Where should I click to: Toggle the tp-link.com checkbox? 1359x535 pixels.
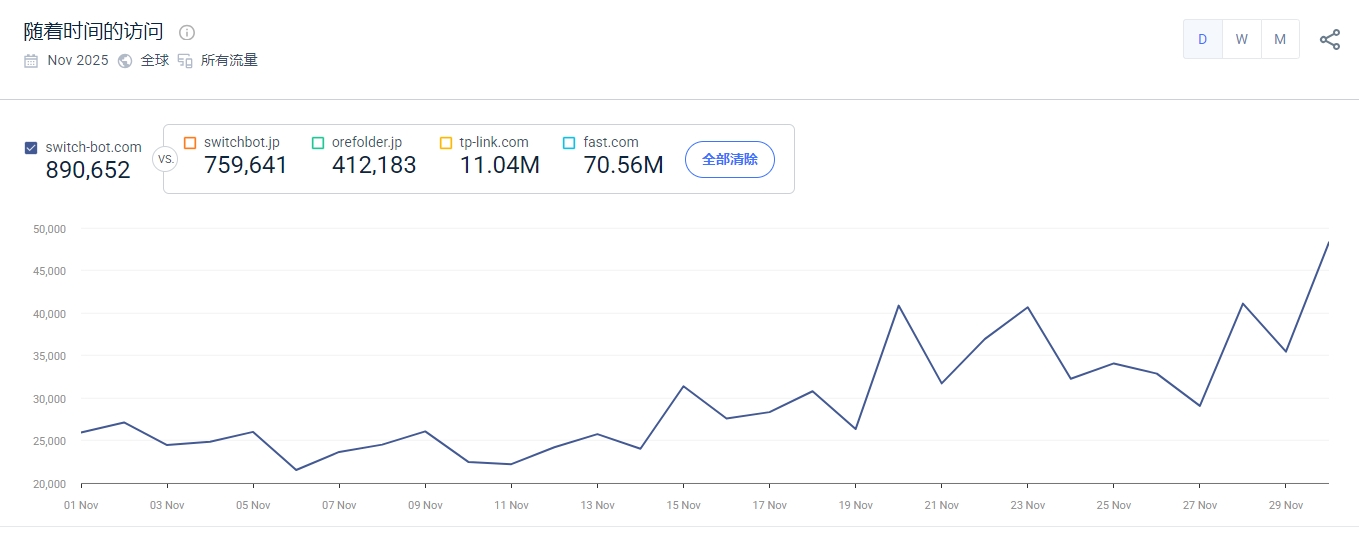(446, 143)
